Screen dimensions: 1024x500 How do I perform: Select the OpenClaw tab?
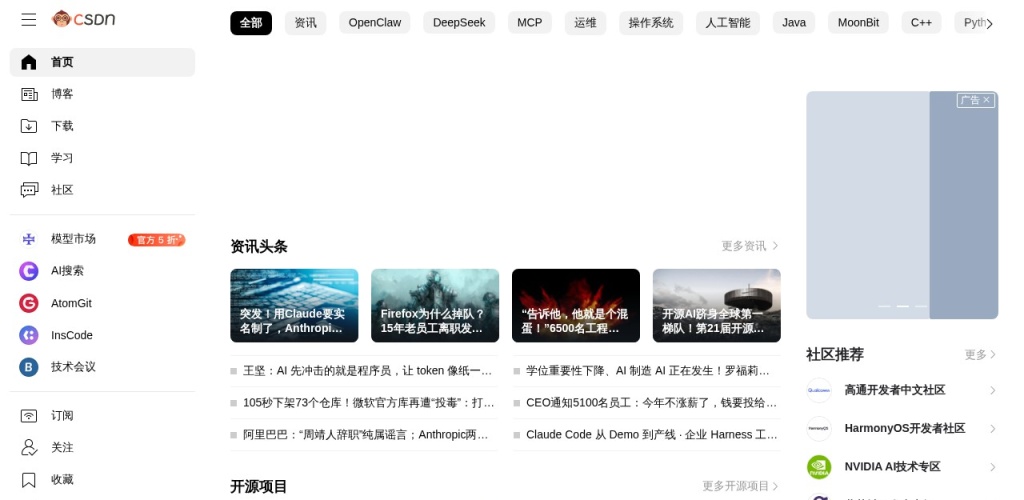pos(375,23)
